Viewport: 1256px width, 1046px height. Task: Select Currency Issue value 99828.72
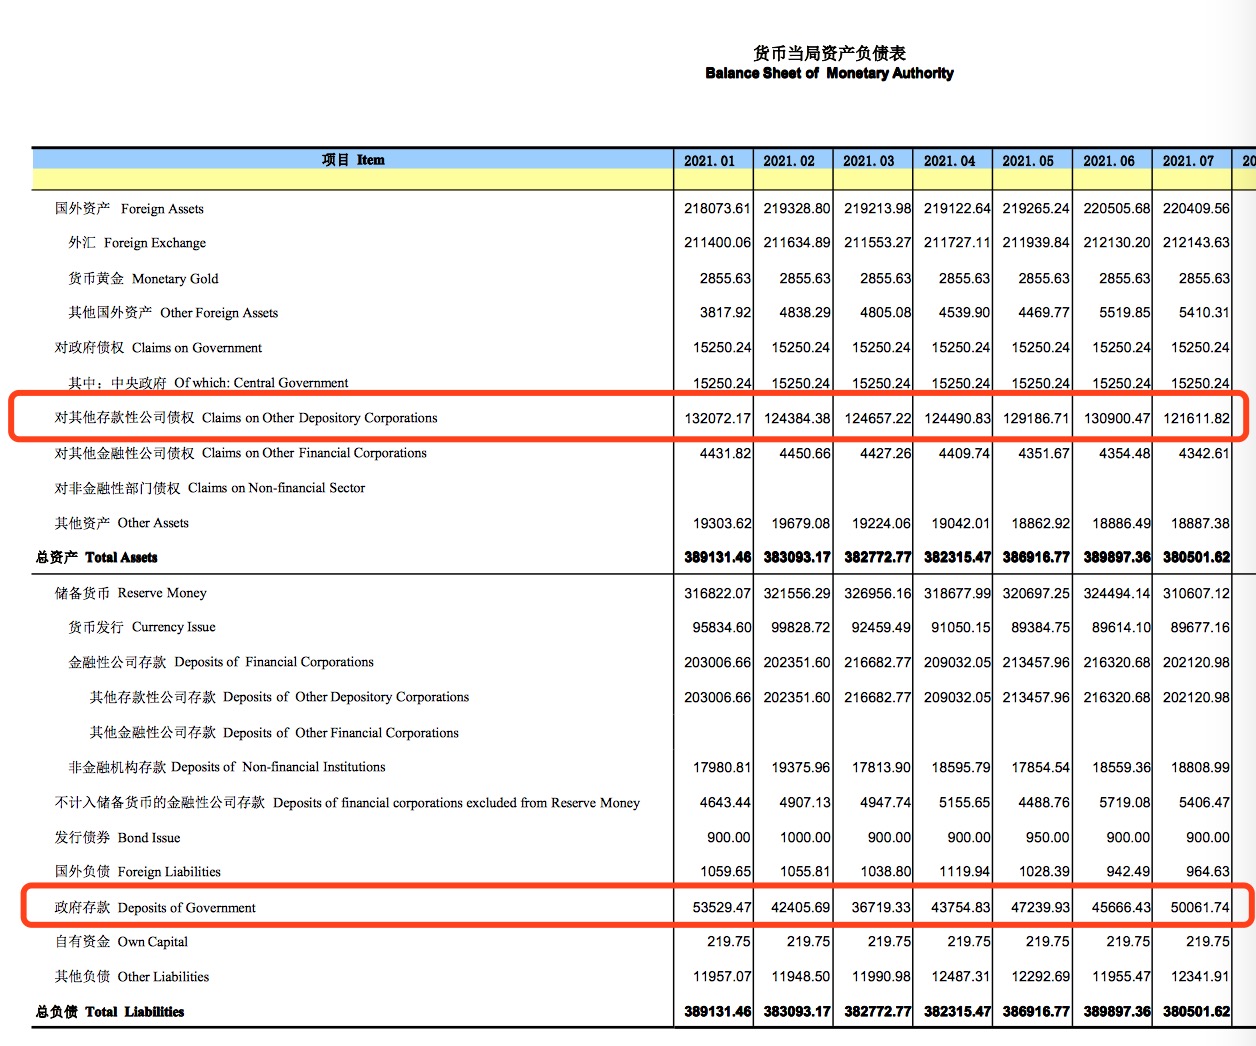[x=796, y=628]
